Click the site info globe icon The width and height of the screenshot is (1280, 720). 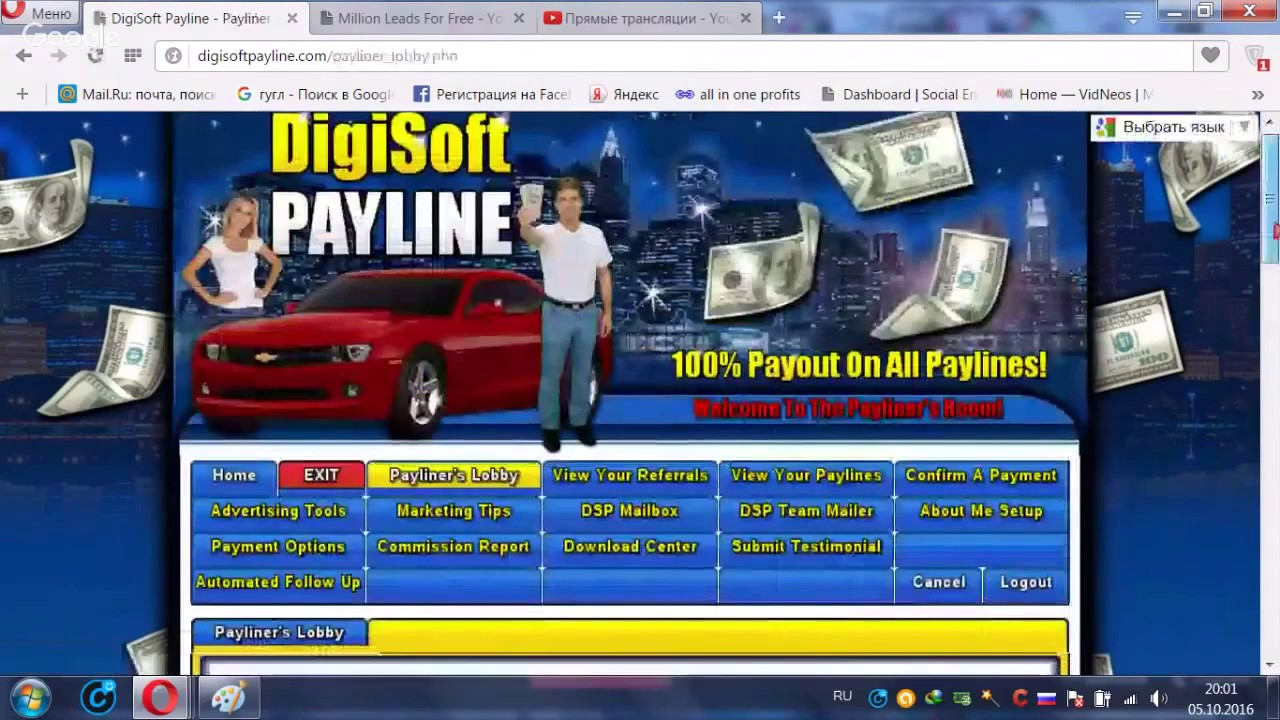point(173,56)
